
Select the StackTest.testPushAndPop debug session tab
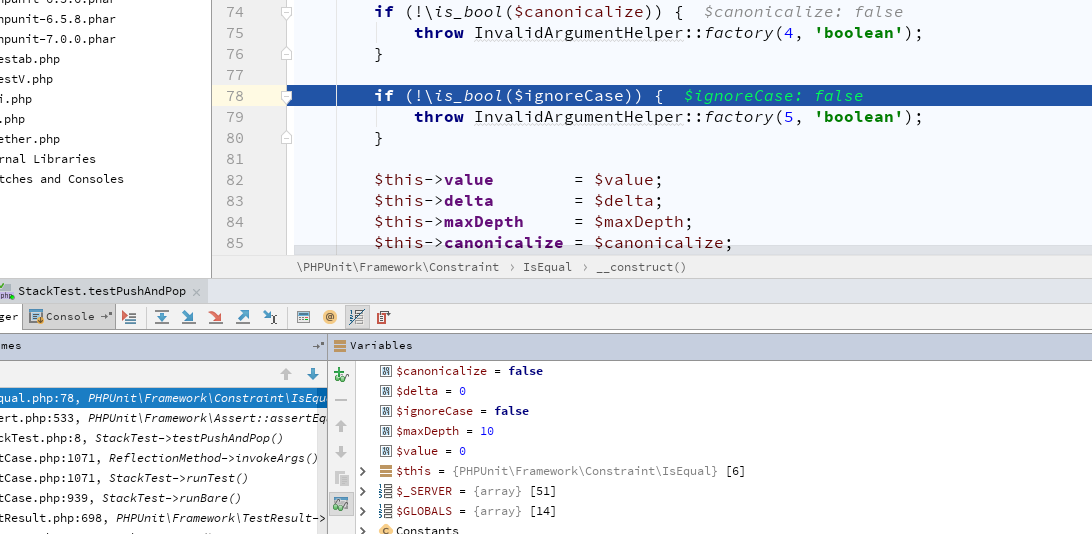click(101, 291)
